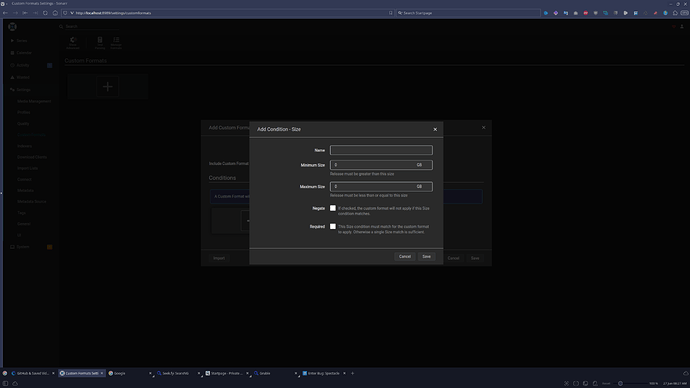Click the Maximum Size field

[381, 187]
